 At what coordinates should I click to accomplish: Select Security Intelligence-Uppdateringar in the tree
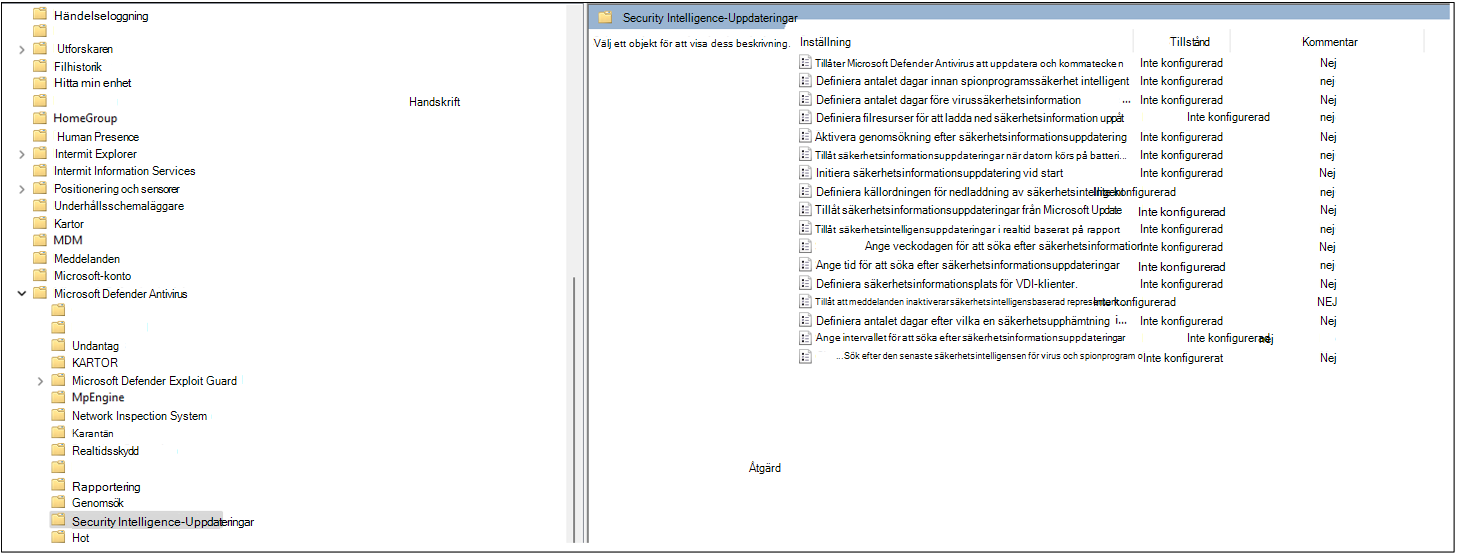click(x=163, y=522)
